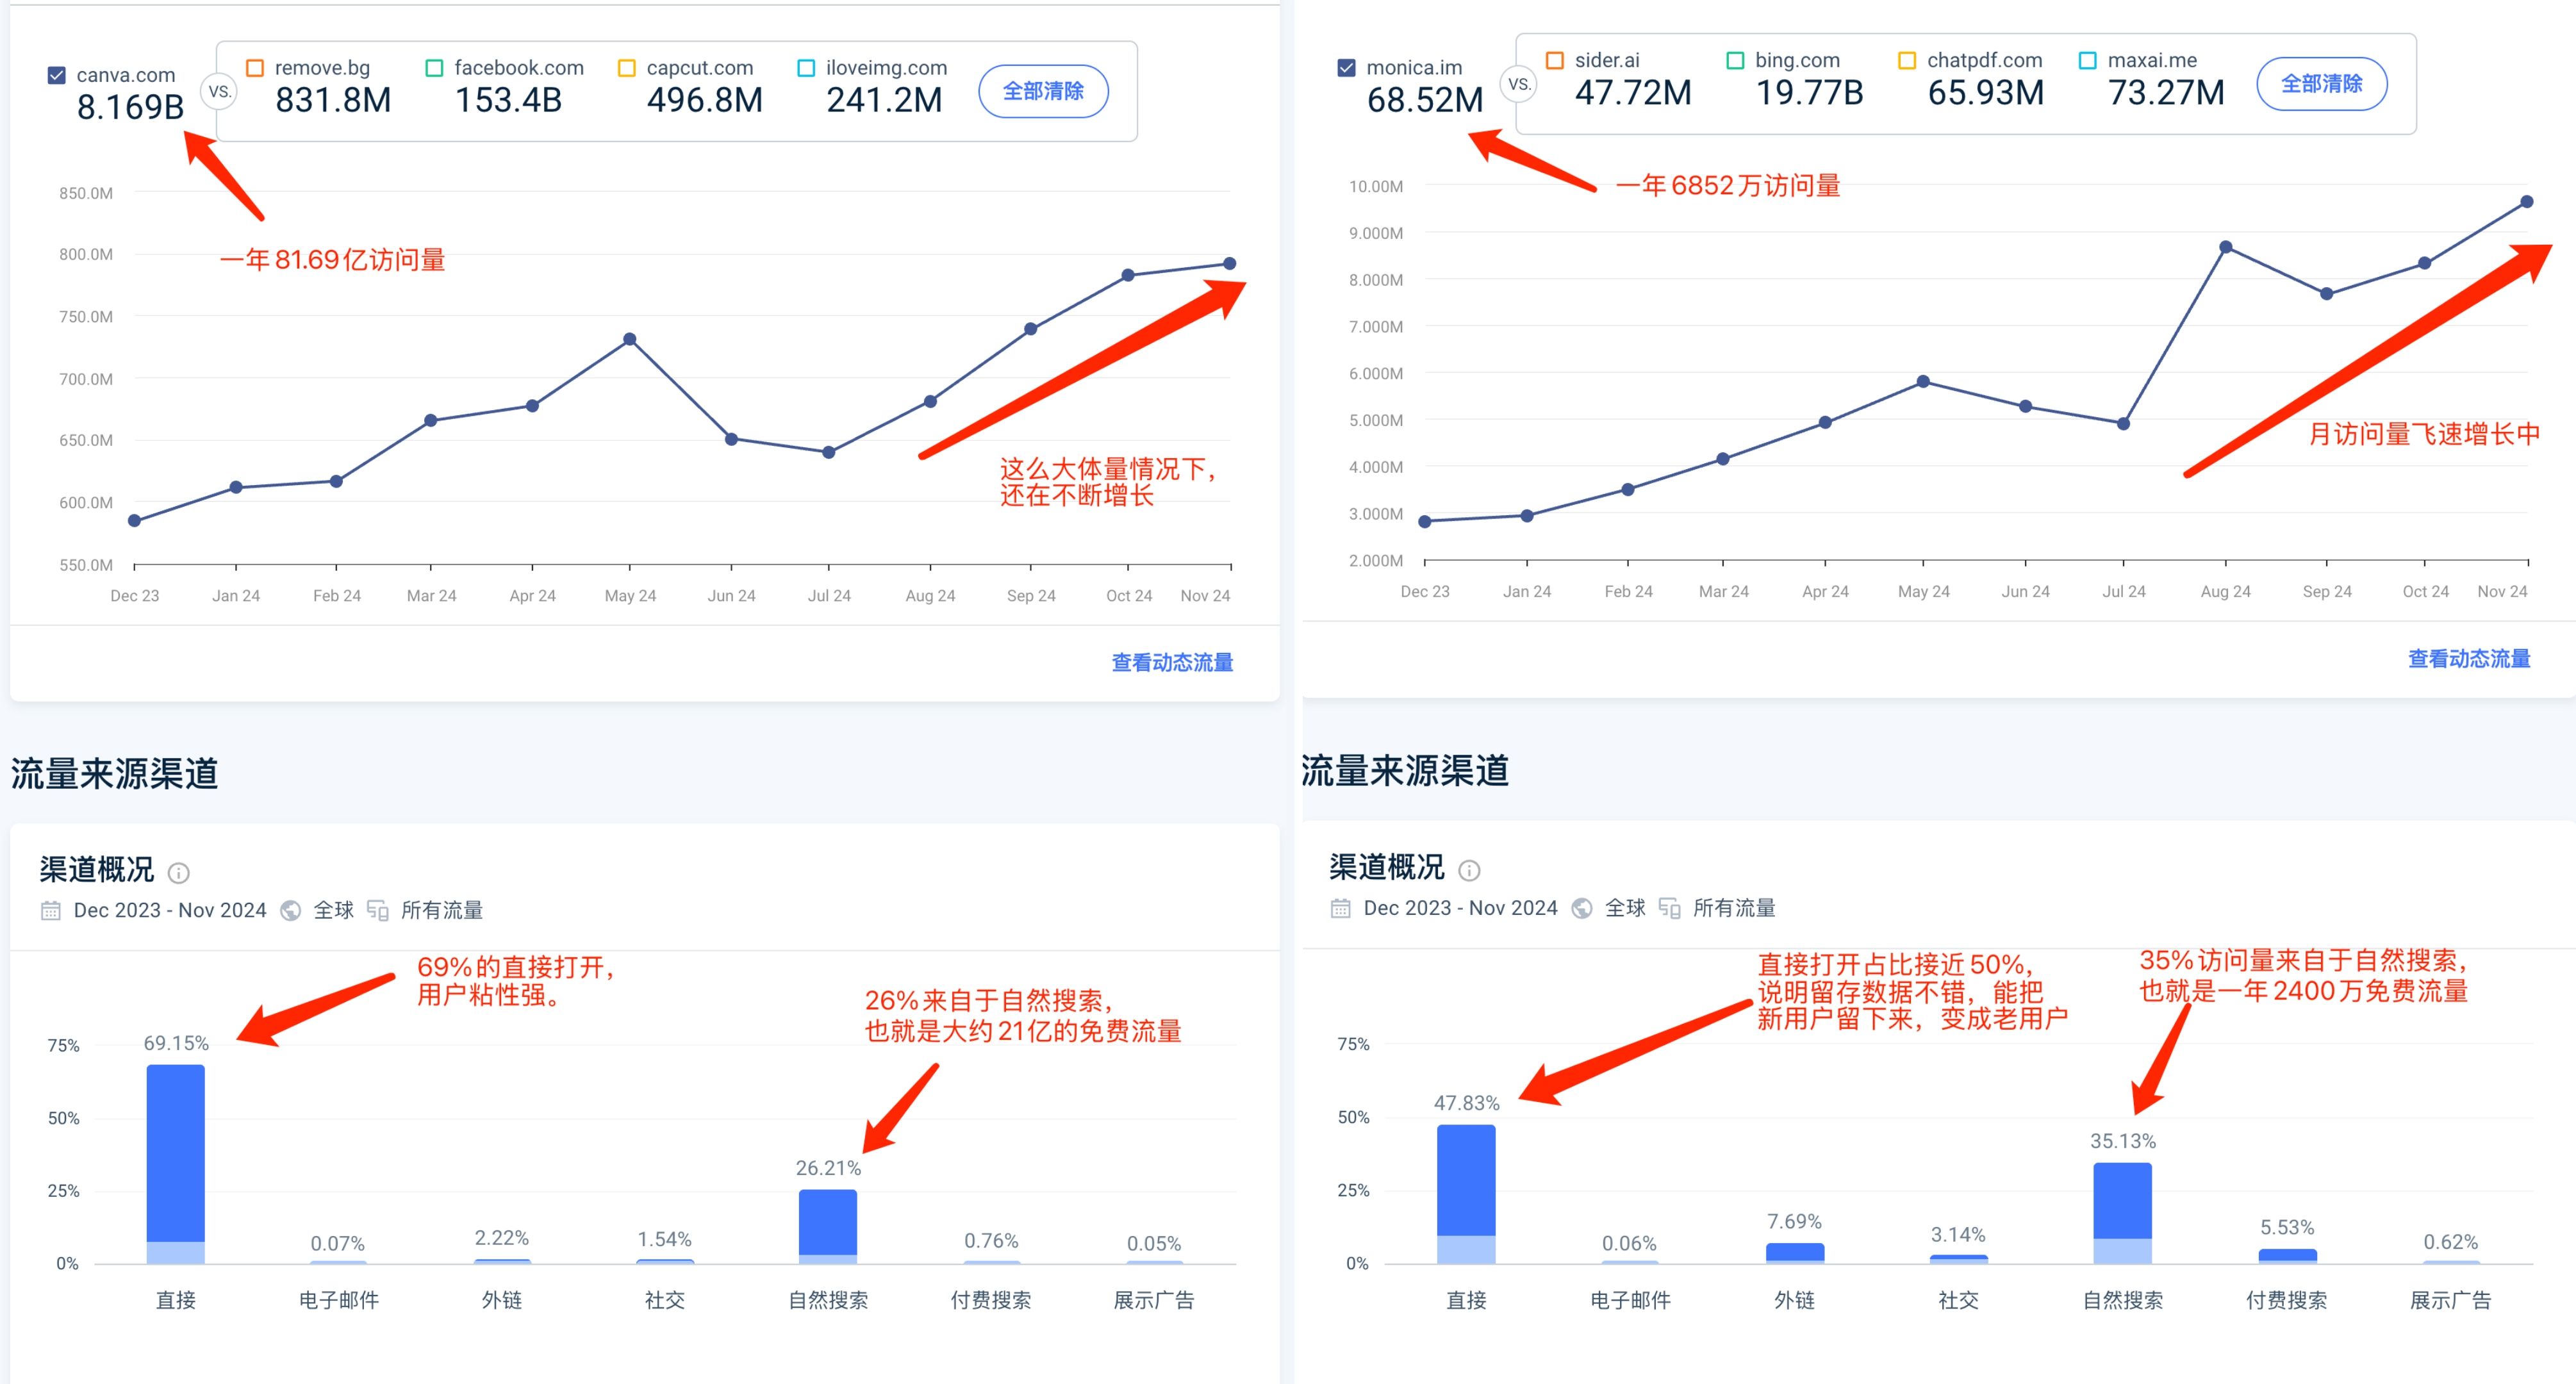Click the globe icon next to left 全球
The height and width of the screenshot is (1384, 2576).
[291, 910]
